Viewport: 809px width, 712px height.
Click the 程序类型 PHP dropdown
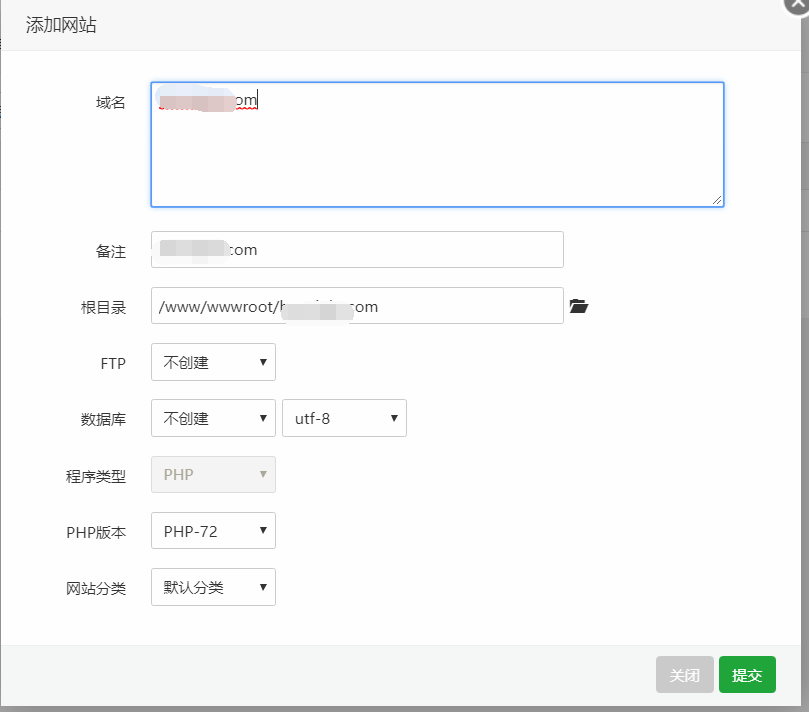[x=213, y=474]
